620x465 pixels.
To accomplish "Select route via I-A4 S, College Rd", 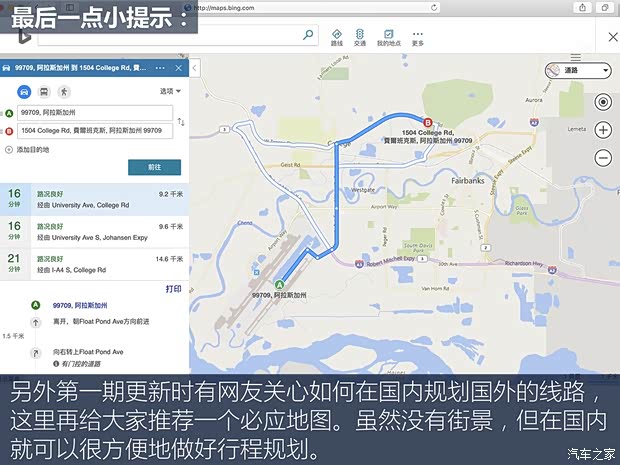I will [x=95, y=264].
